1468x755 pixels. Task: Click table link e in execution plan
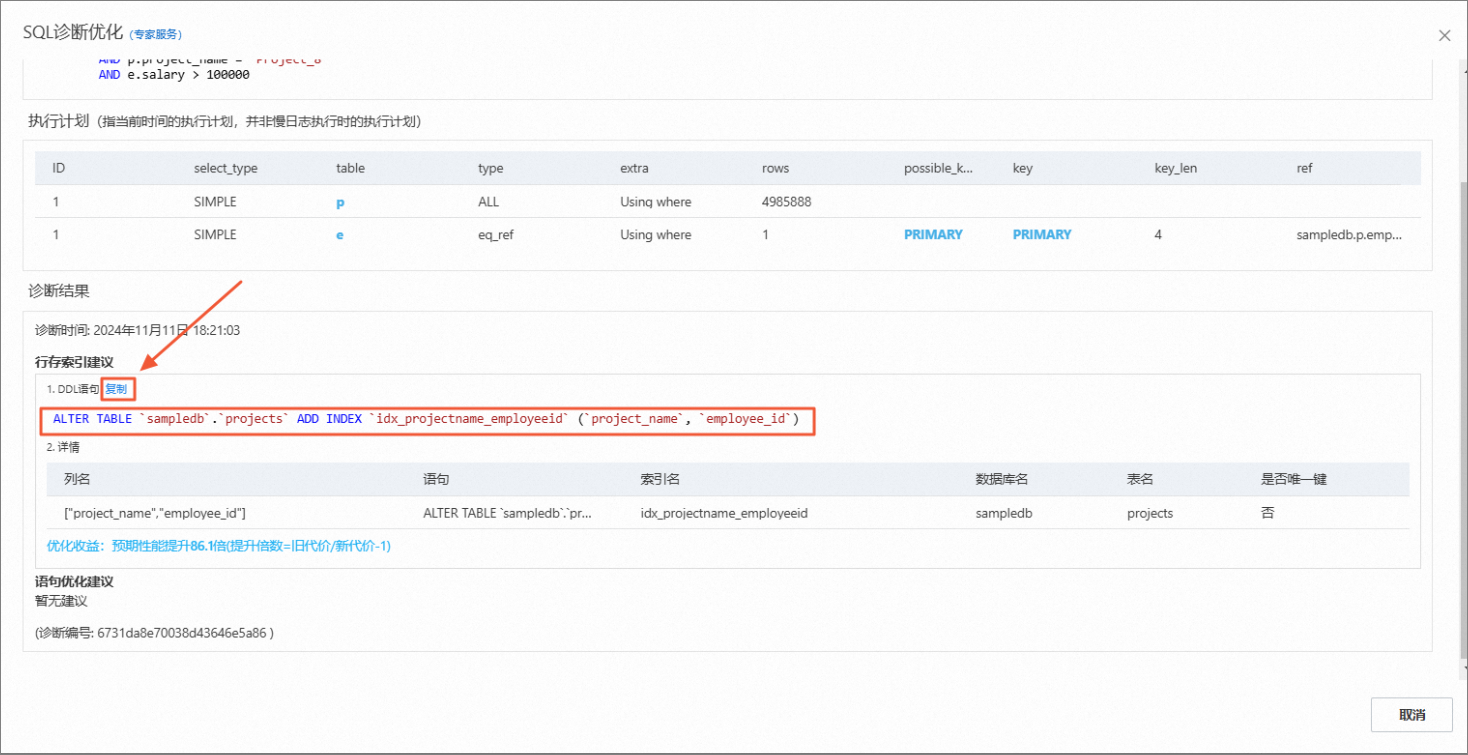click(340, 235)
